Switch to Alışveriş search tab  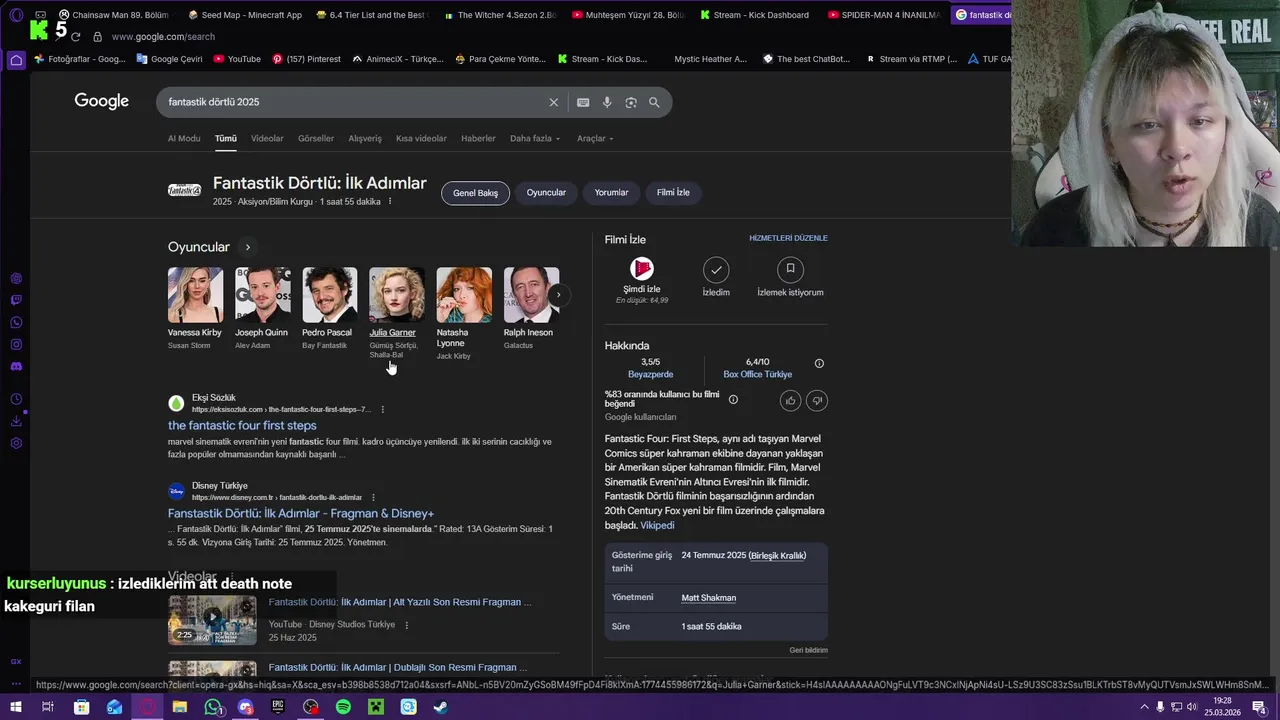click(x=365, y=138)
